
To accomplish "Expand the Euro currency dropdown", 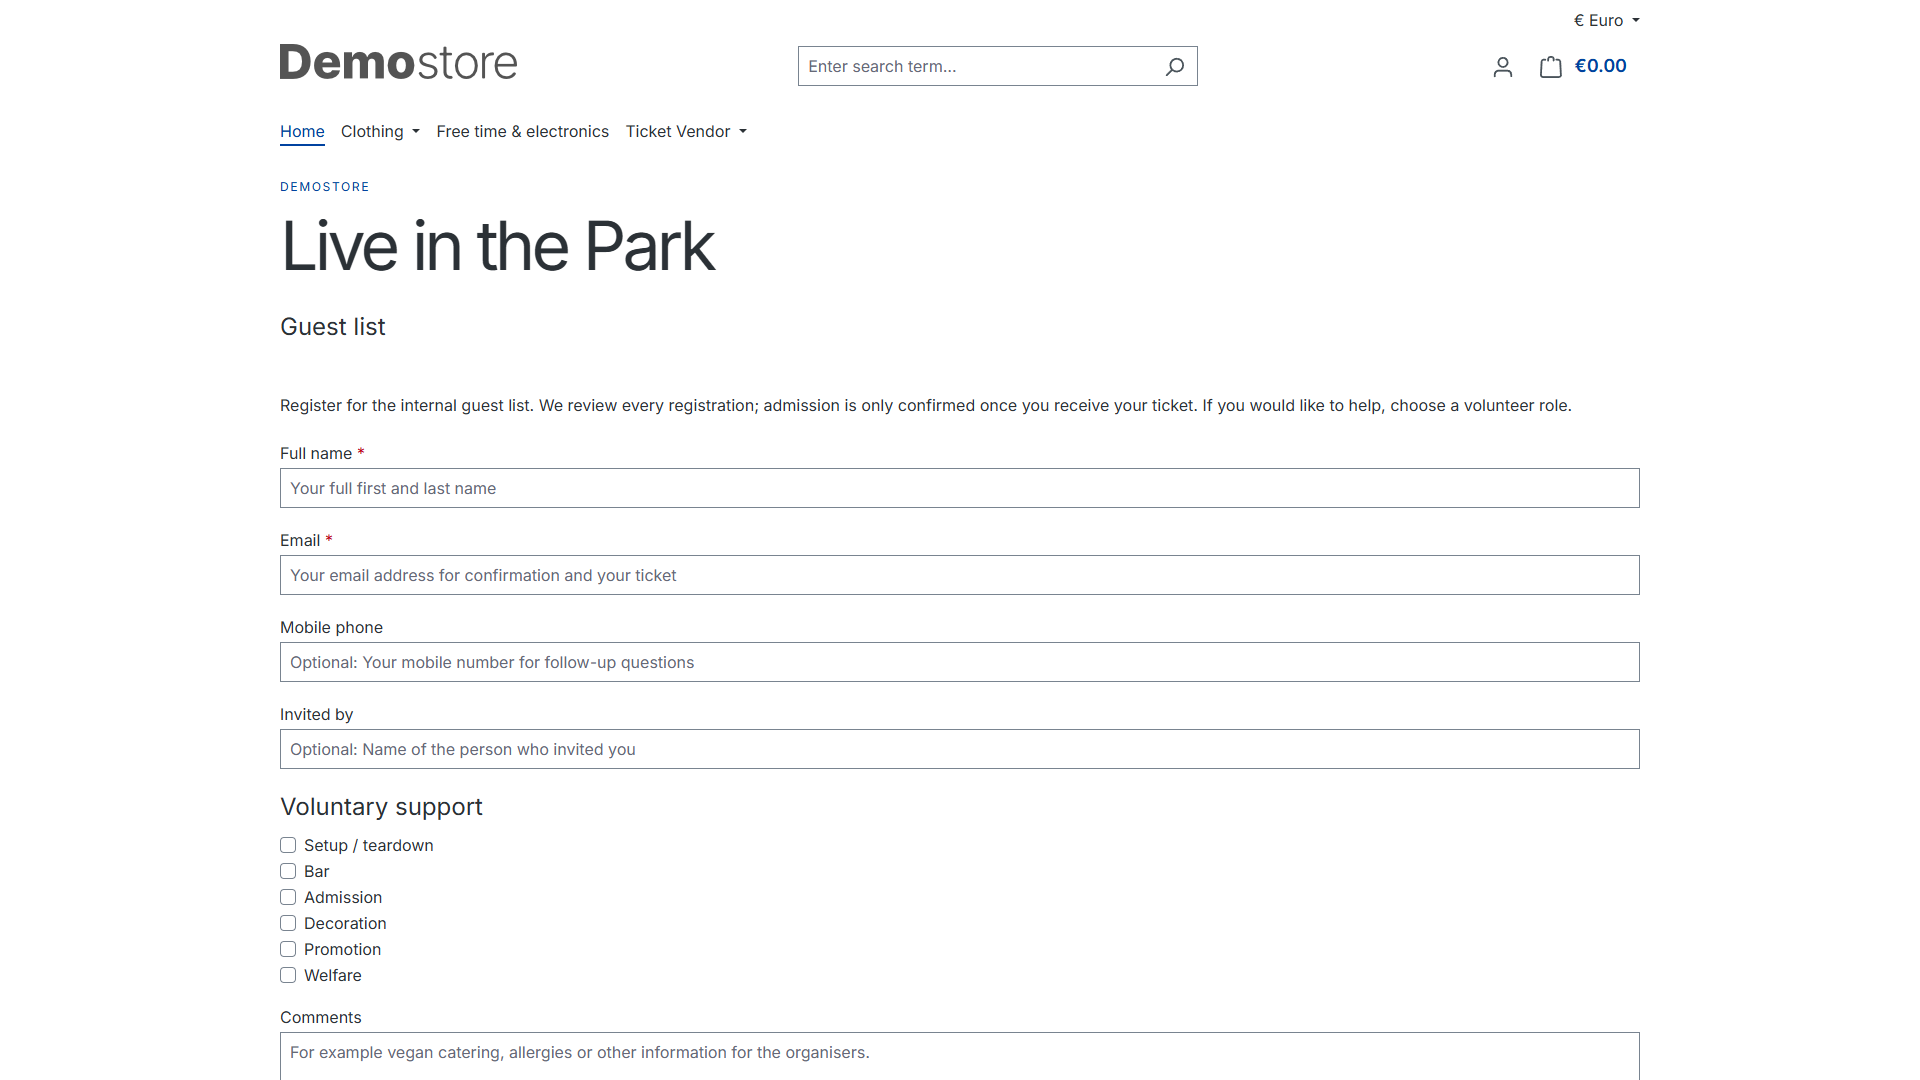I will coord(1606,20).
